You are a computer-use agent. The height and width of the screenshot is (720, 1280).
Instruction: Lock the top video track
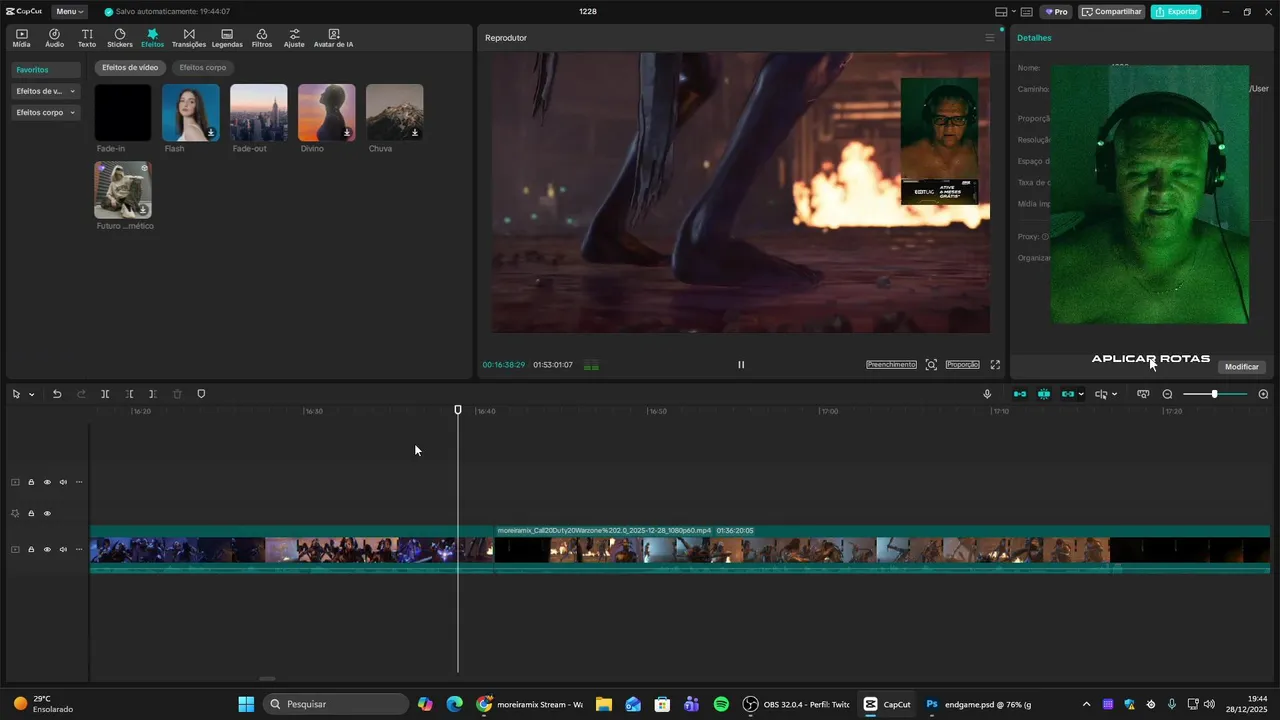[x=31, y=482]
